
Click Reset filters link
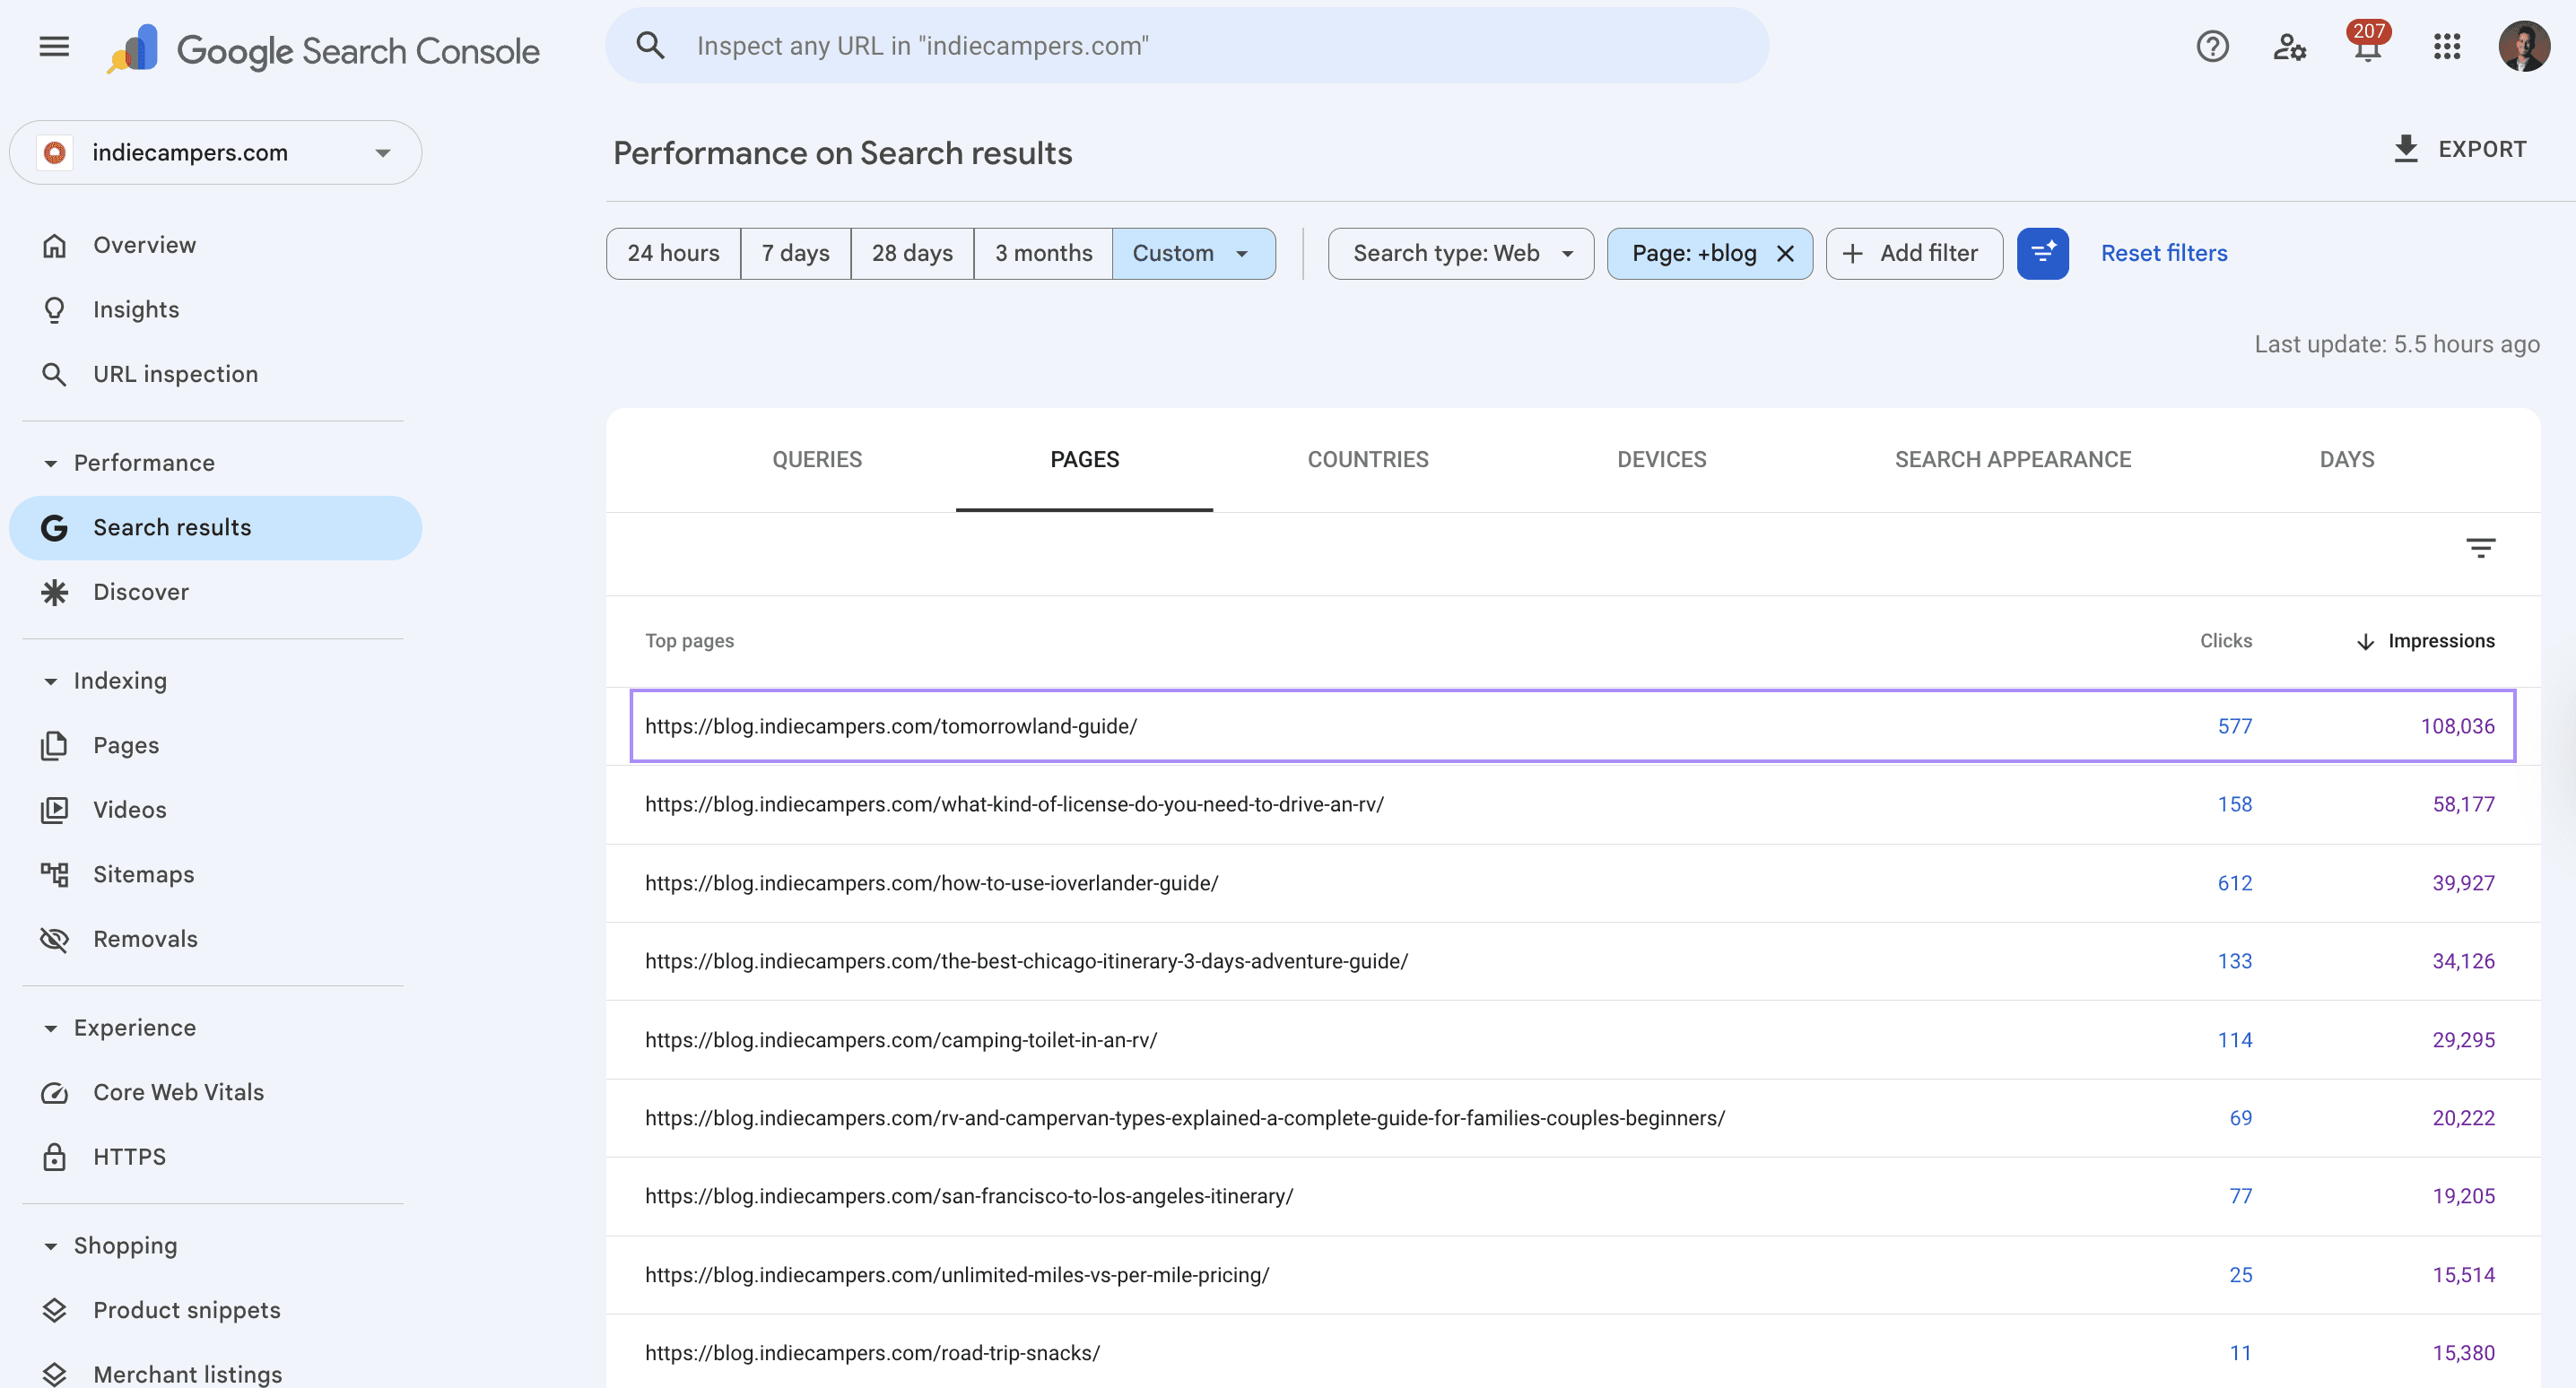tap(2163, 253)
